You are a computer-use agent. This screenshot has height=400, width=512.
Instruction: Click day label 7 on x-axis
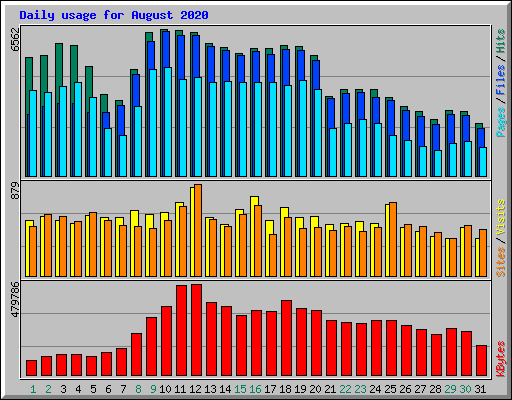click(123, 389)
